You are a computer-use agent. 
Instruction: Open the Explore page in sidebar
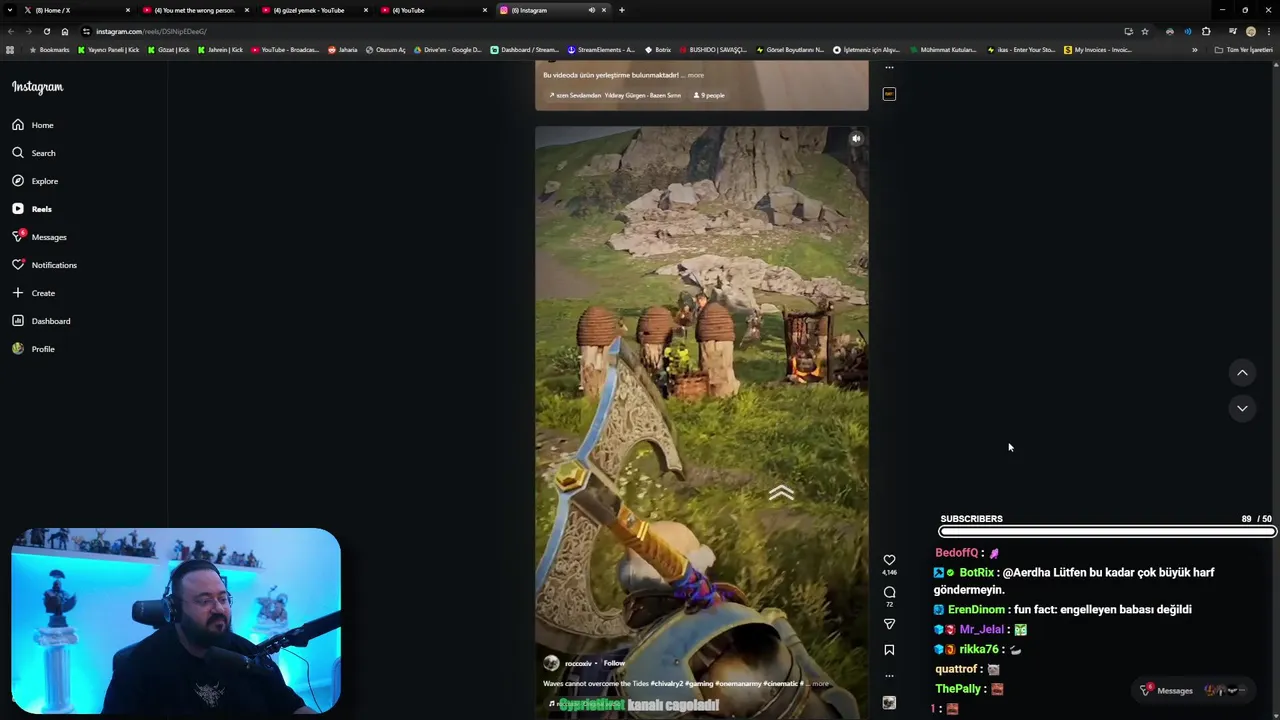(35, 181)
